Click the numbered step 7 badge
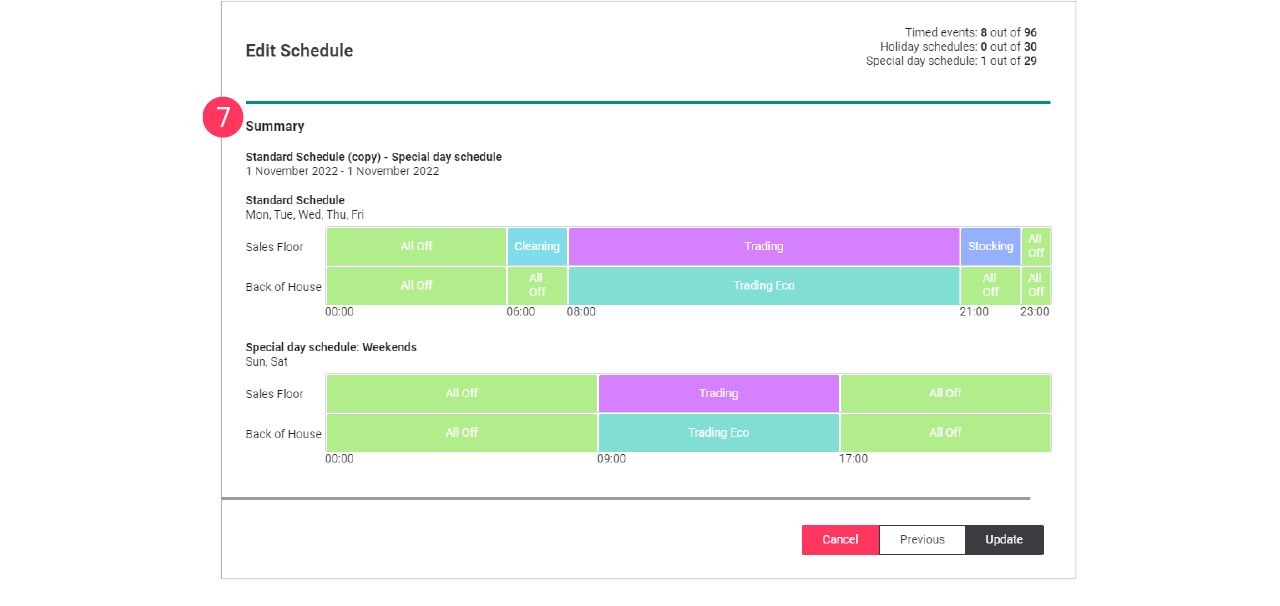Viewport: 1280px width, 606px height. click(222, 116)
